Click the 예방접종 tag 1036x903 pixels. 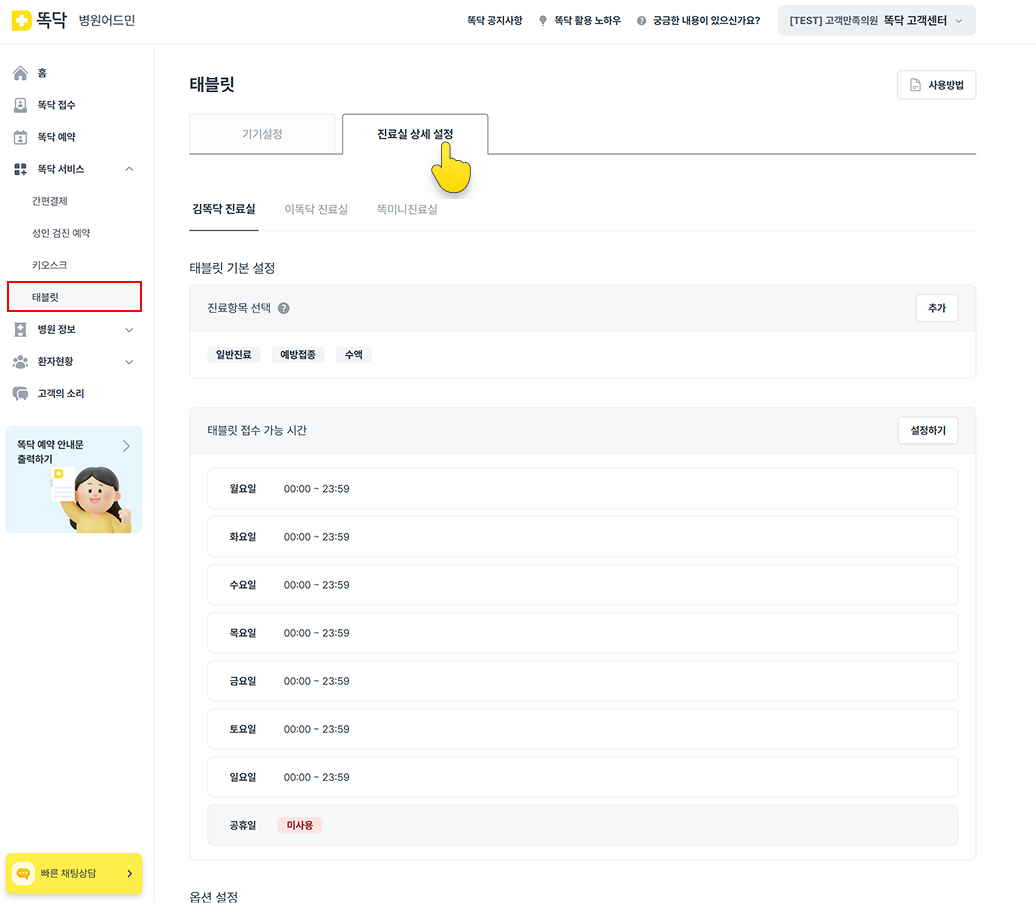tap(297, 355)
